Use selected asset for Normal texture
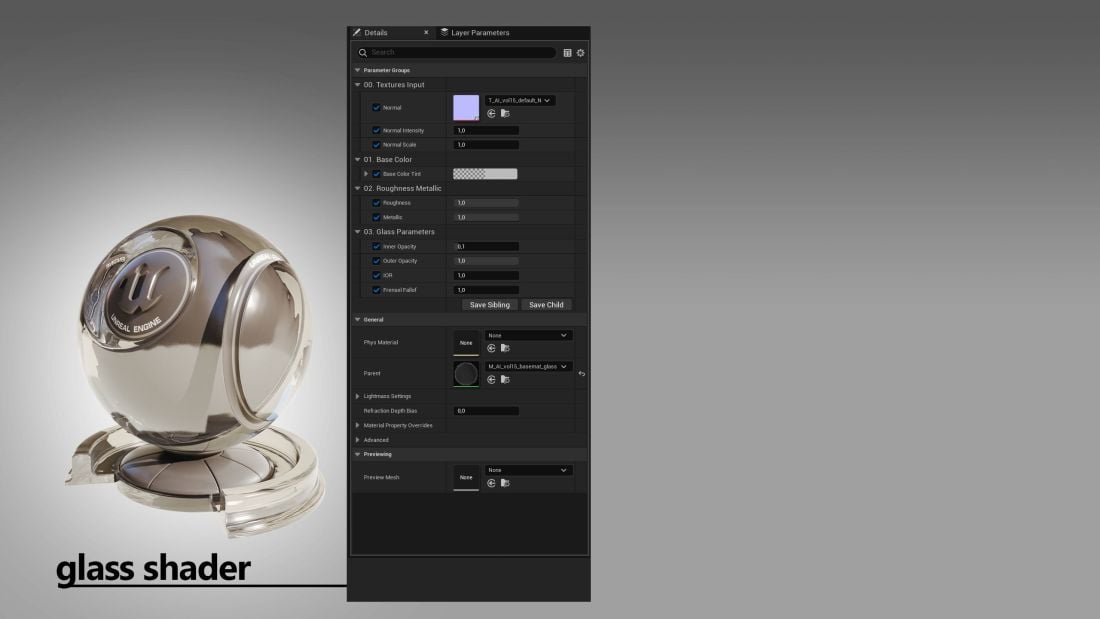Image resolution: width=1100 pixels, height=619 pixels. coord(491,114)
